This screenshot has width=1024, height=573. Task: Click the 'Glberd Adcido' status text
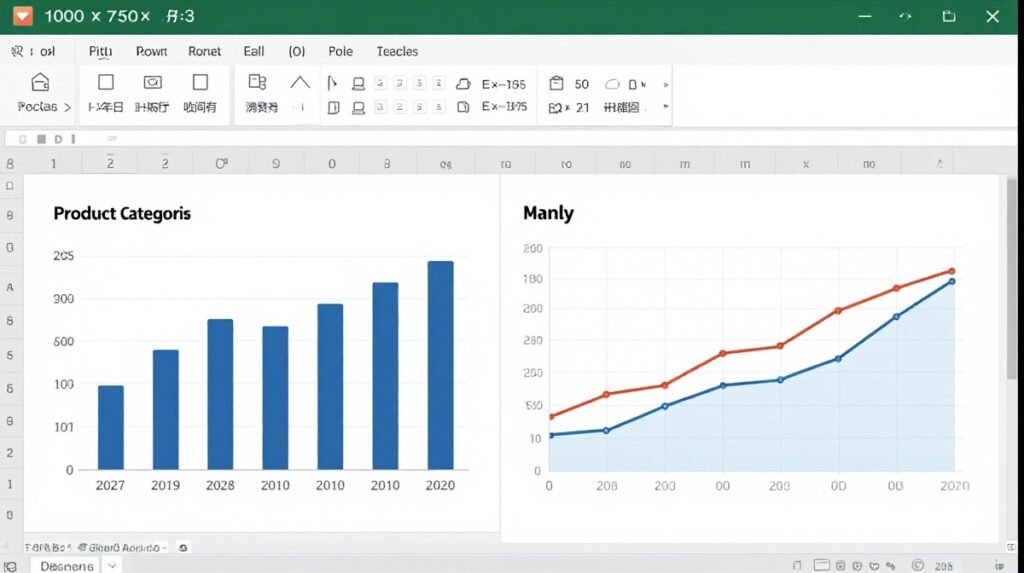point(123,548)
